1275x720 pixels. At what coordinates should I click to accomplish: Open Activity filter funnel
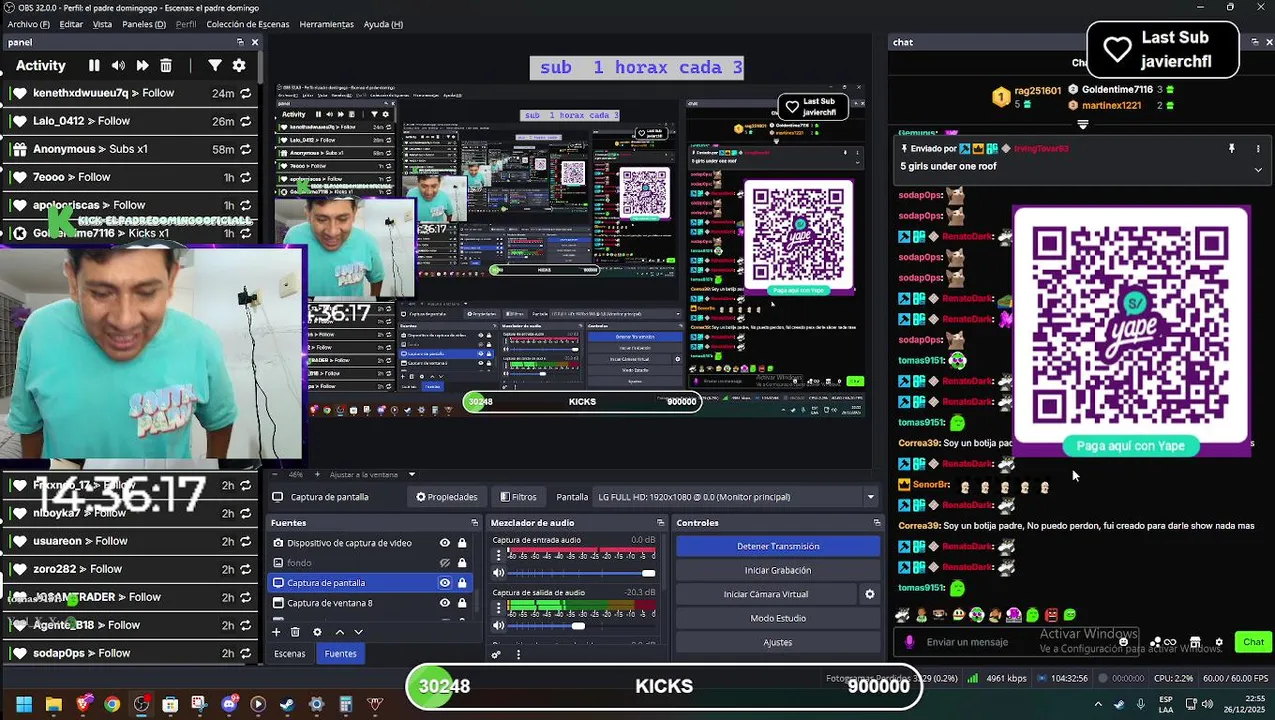pyautogui.click(x=215, y=65)
